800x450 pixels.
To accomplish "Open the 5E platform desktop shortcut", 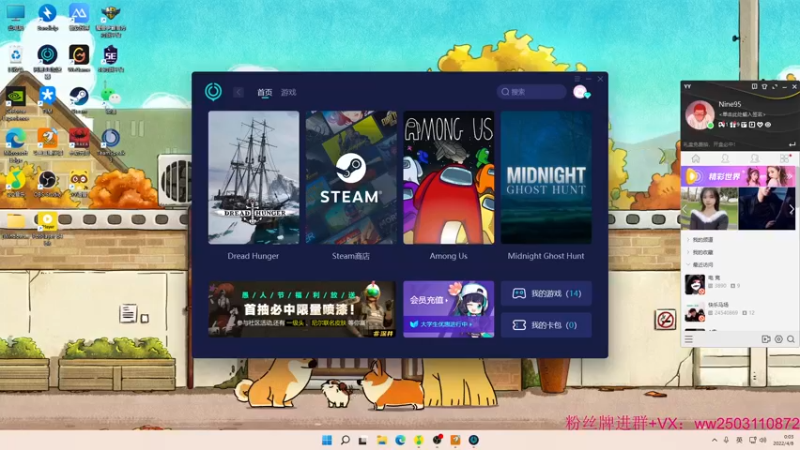I will (x=110, y=58).
